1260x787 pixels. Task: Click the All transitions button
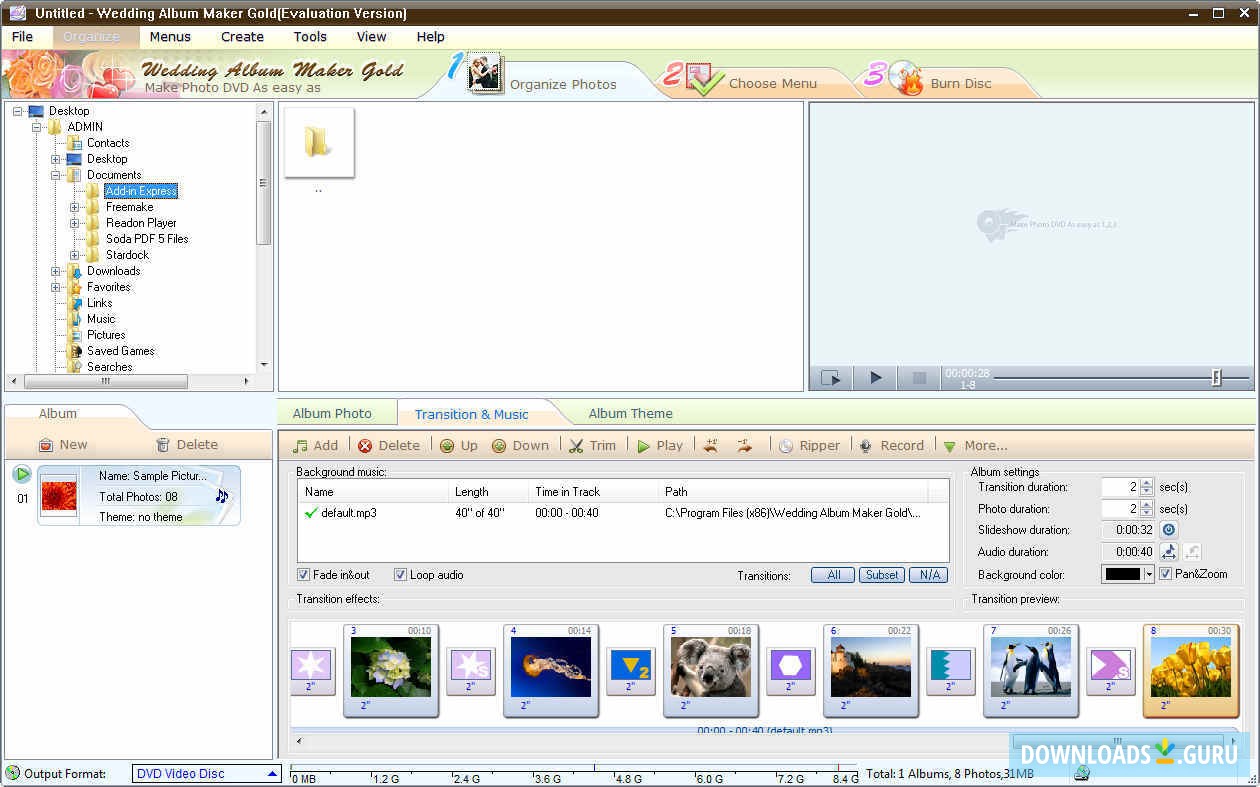(x=833, y=575)
